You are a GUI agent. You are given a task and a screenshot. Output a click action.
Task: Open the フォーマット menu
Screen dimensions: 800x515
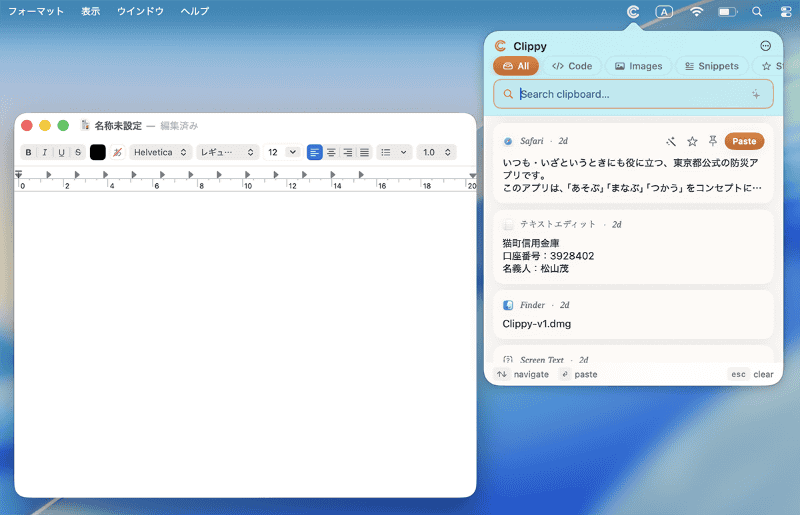(36, 11)
